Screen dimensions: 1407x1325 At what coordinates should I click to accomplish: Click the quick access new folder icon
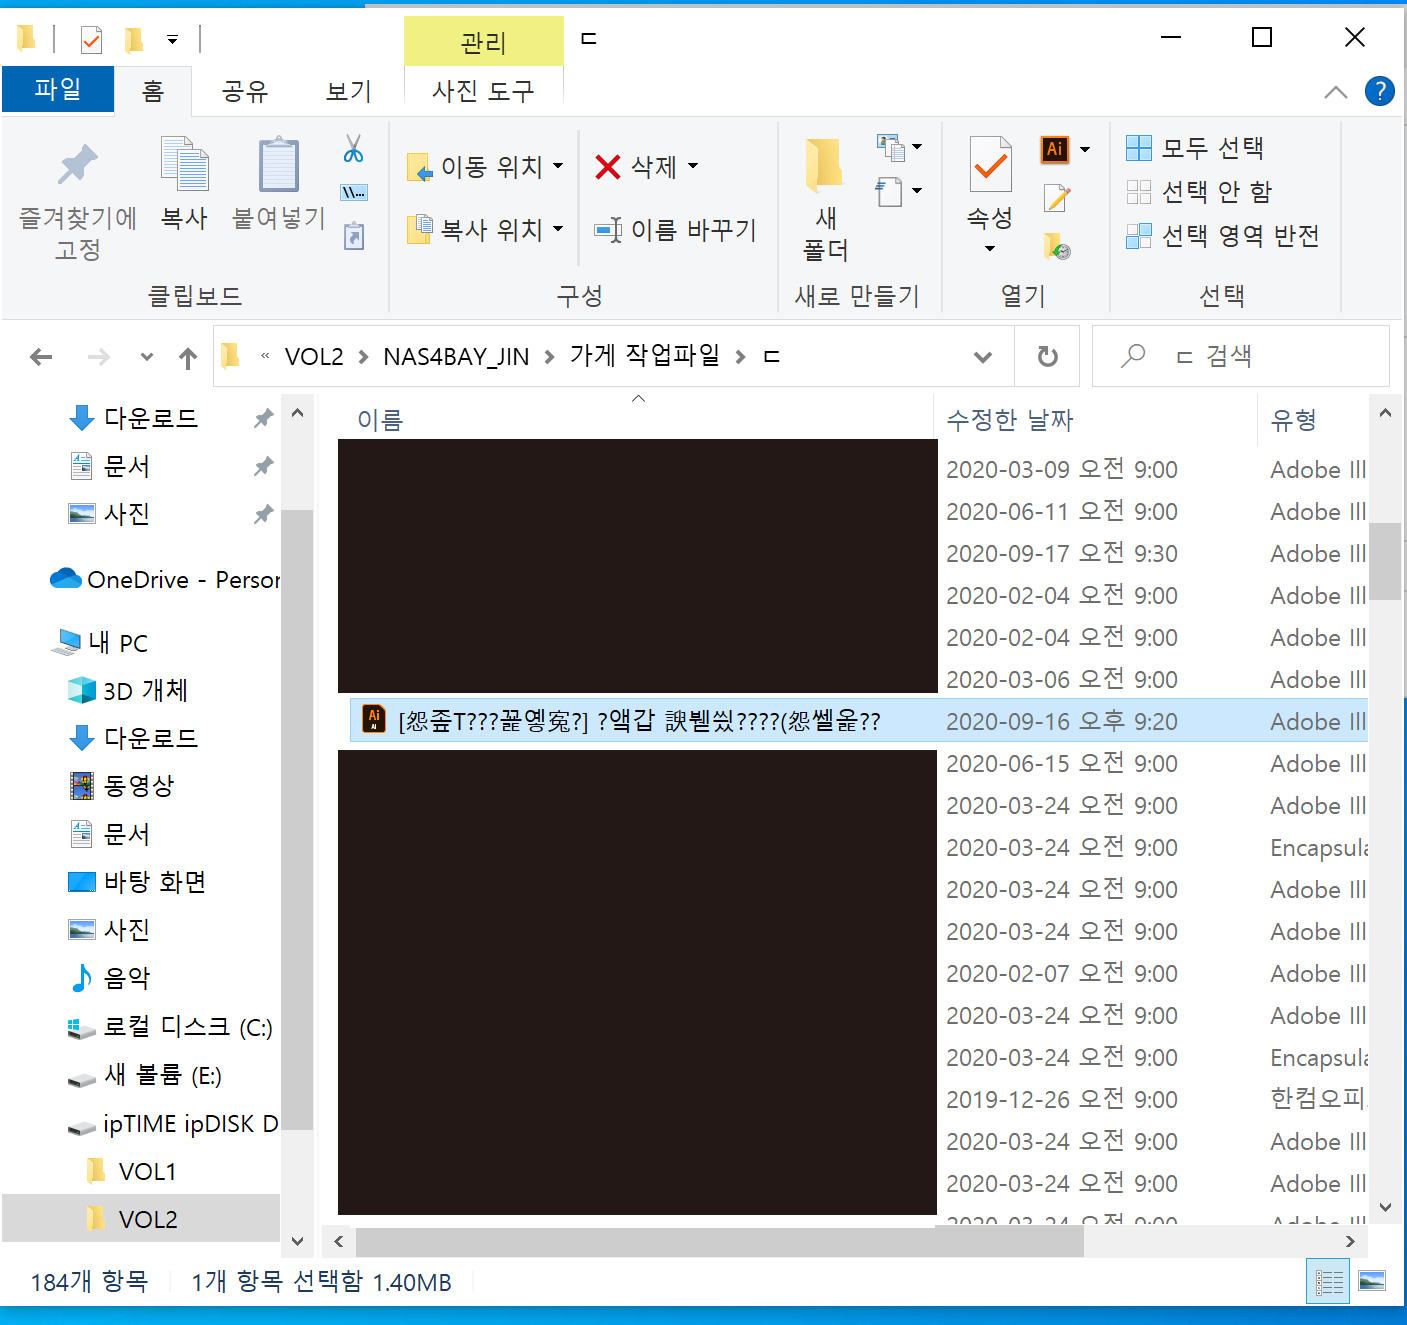point(134,39)
